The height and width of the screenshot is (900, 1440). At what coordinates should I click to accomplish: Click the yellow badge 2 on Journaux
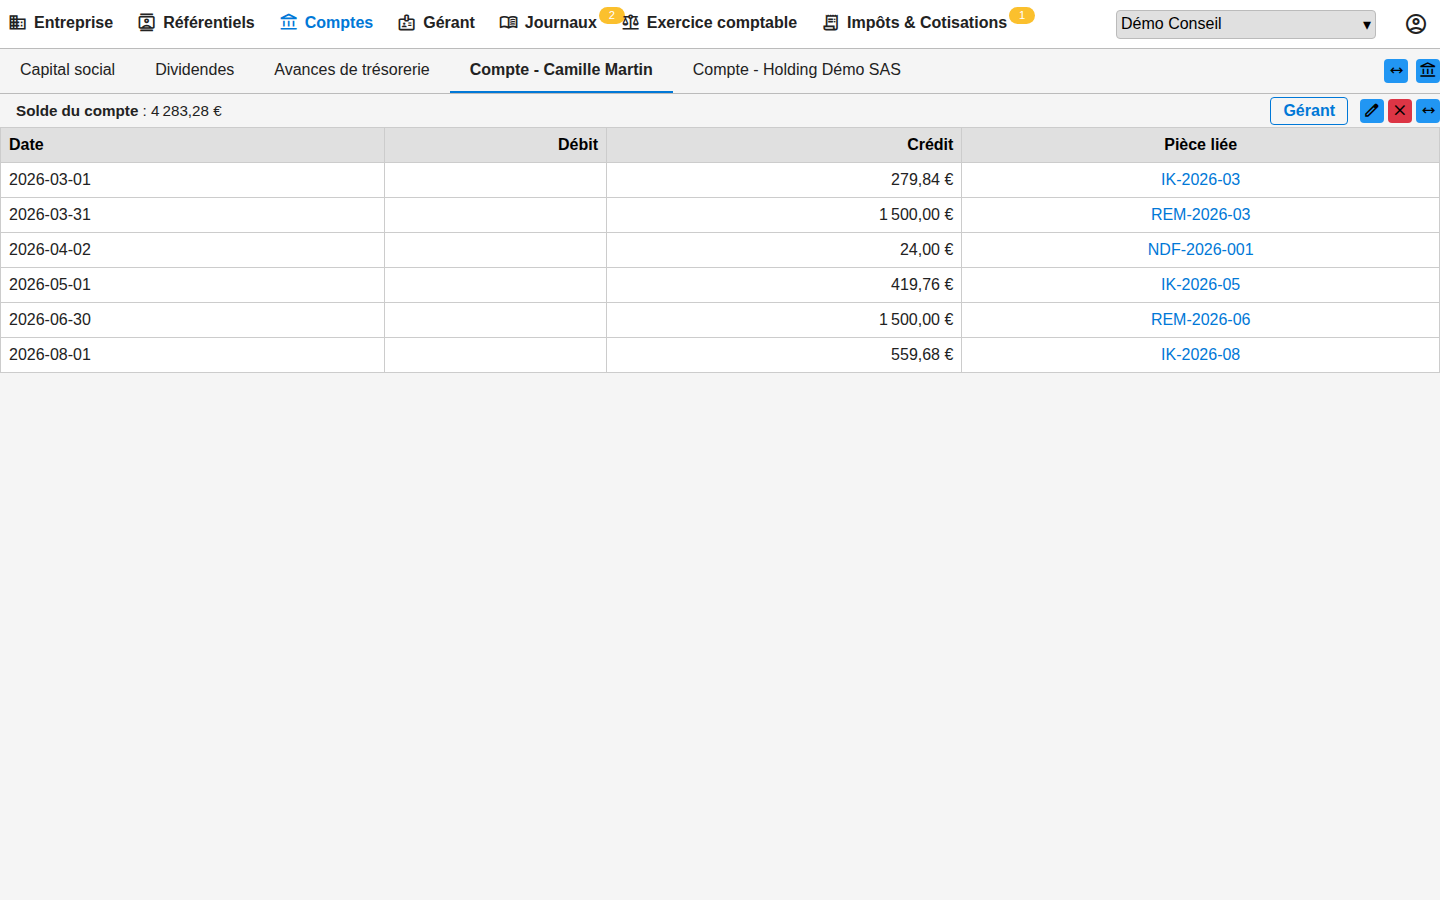point(611,15)
